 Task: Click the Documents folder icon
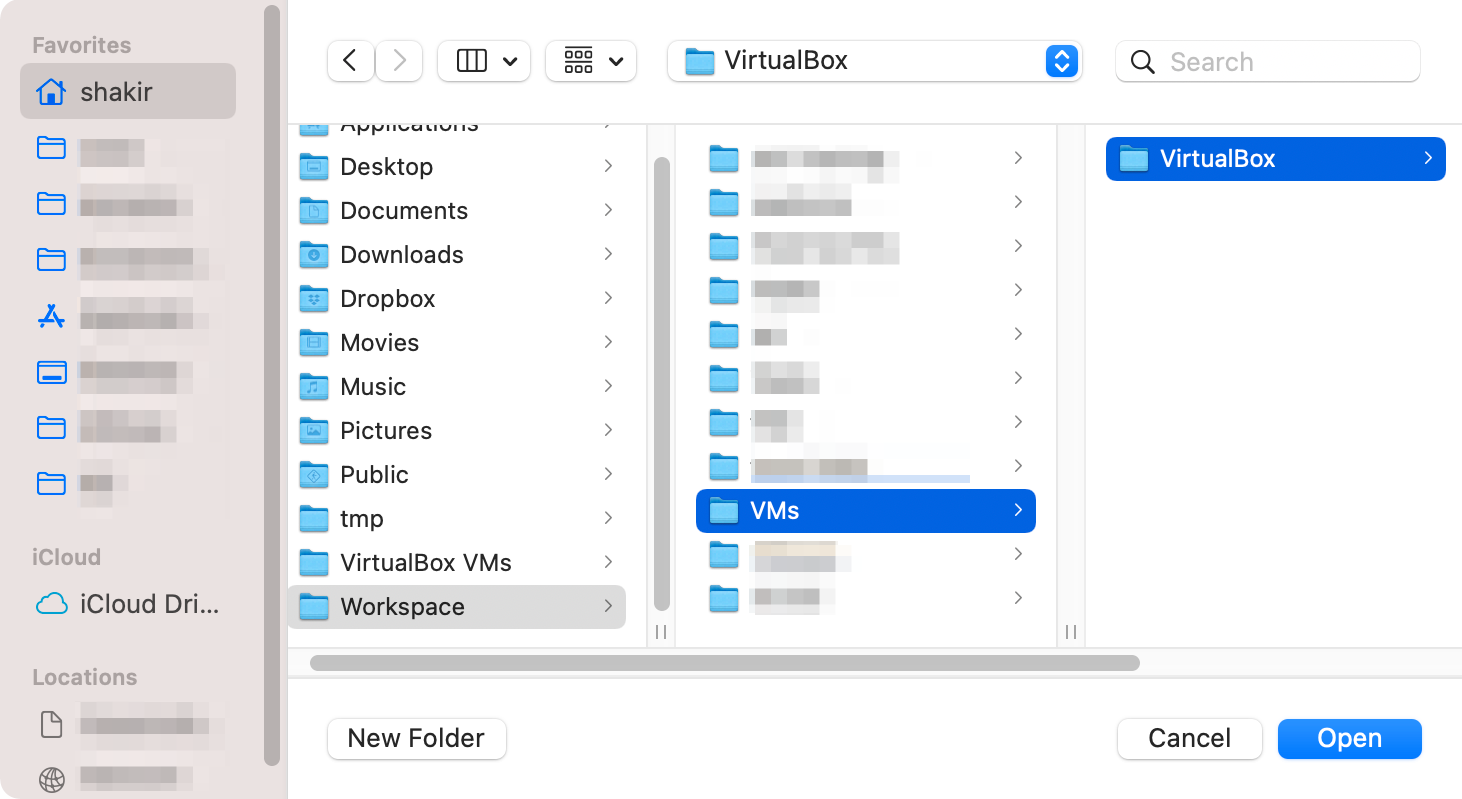pos(314,211)
